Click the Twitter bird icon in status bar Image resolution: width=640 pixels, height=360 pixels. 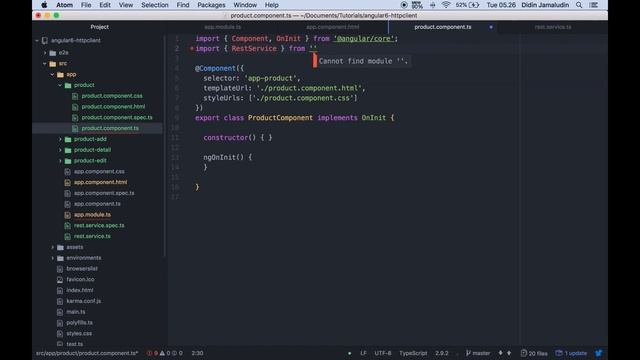pyautogui.click(x=599, y=353)
